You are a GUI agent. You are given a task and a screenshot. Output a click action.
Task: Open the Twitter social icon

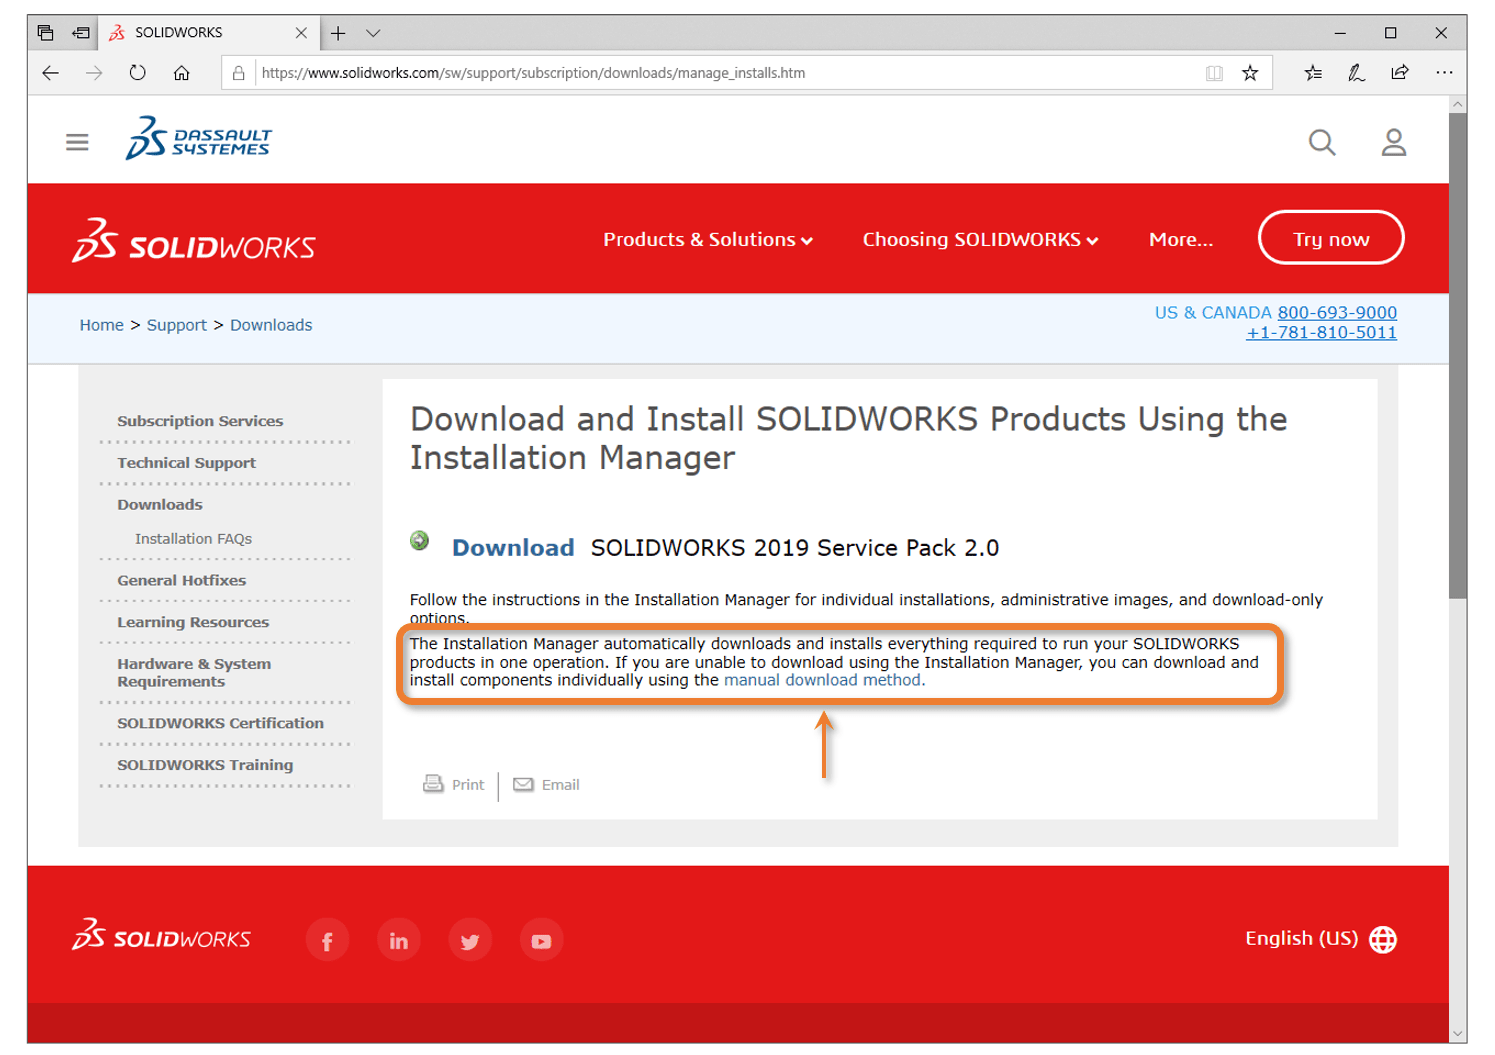click(x=470, y=940)
